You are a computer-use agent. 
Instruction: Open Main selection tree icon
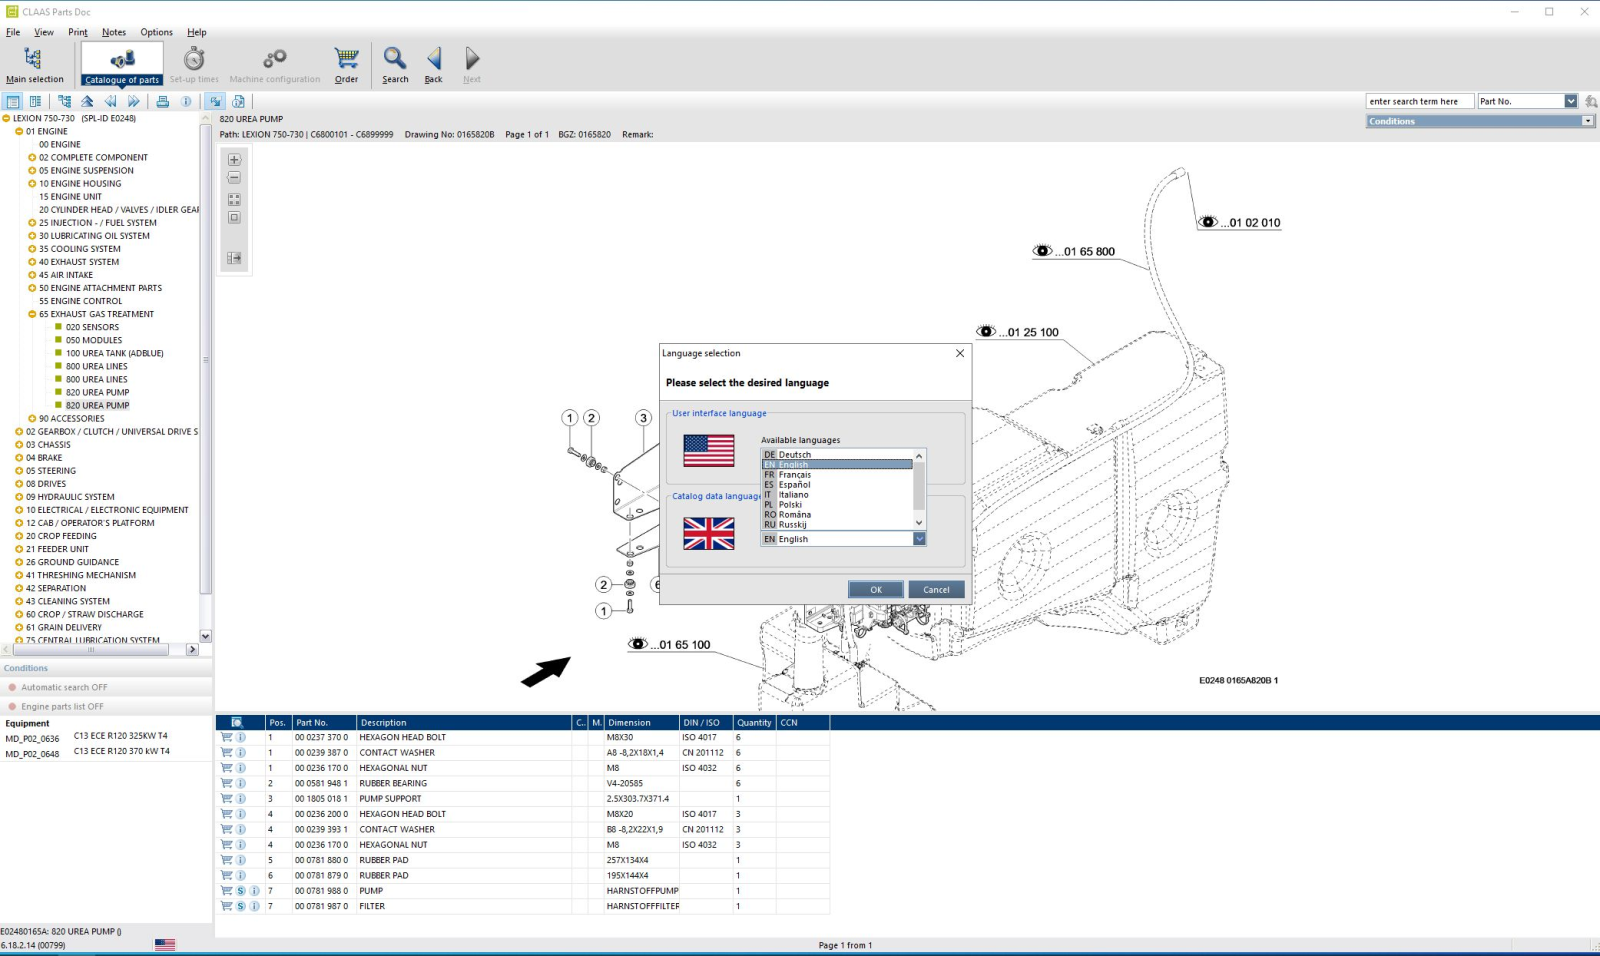point(33,58)
